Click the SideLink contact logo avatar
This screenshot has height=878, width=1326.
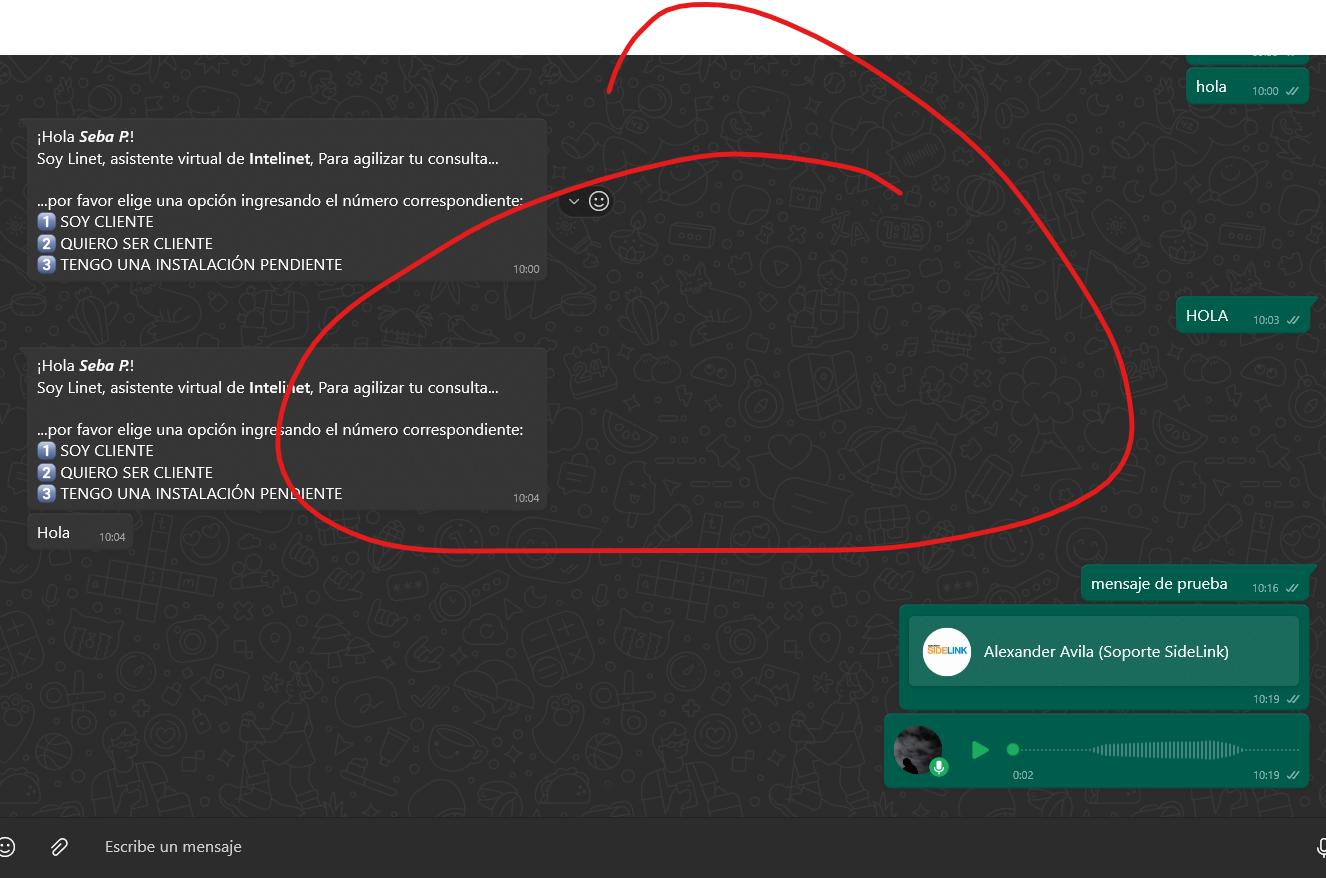pyautogui.click(x=946, y=652)
